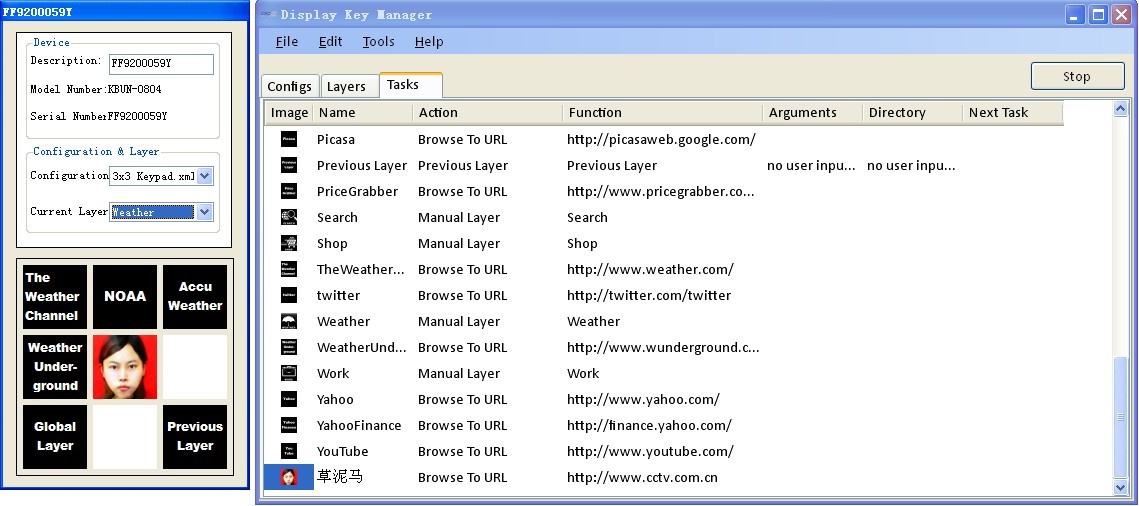Open the Configuration dropdown arrow

click(205, 176)
